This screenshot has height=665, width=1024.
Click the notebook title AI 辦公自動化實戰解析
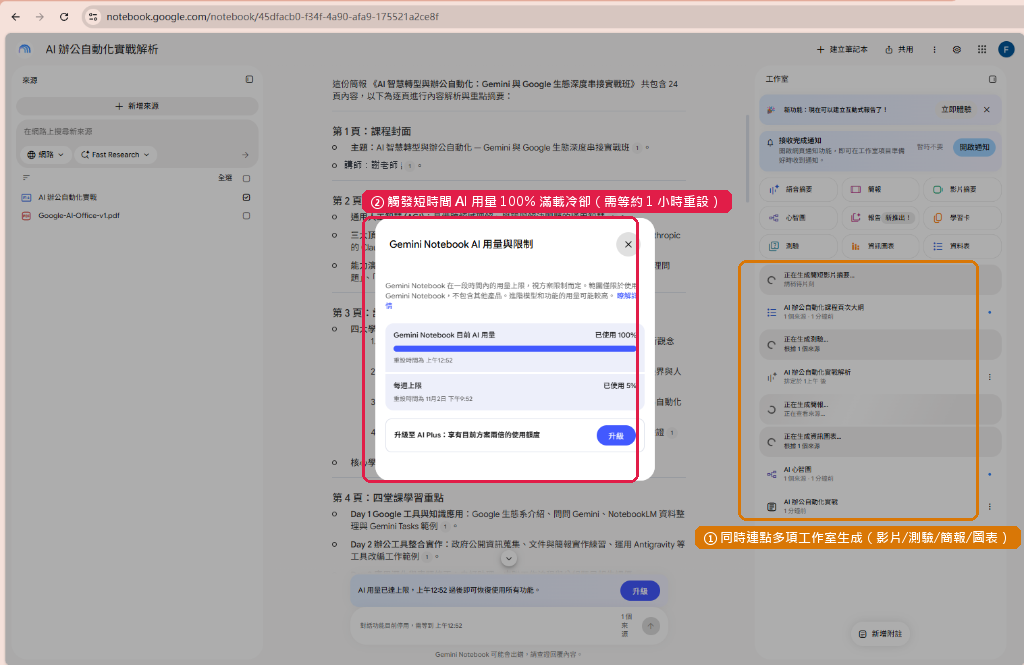click(x=102, y=49)
